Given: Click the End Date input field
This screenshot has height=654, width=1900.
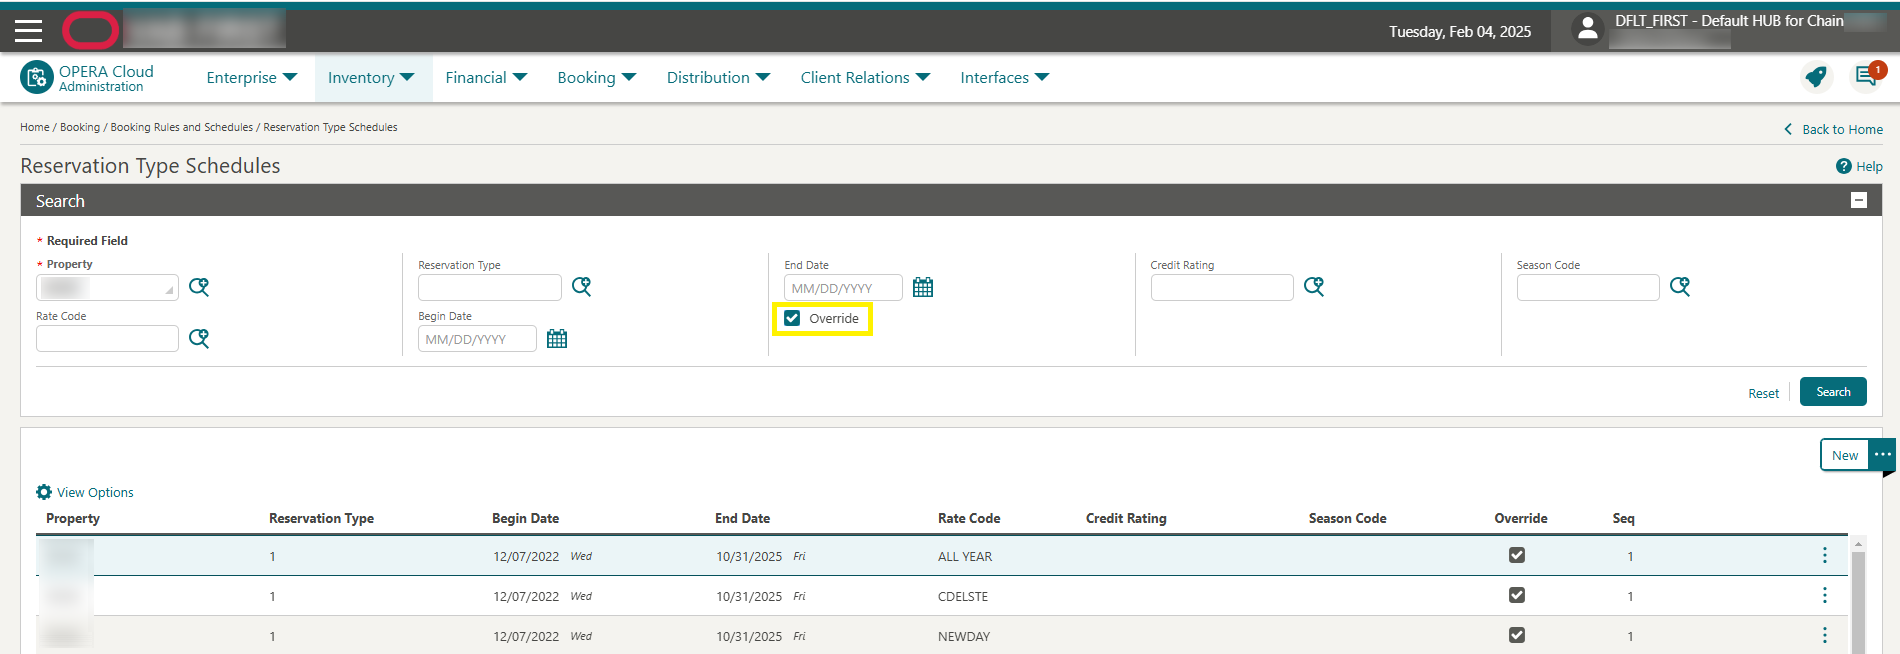Looking at the screenshot, I should click(843, 288).
